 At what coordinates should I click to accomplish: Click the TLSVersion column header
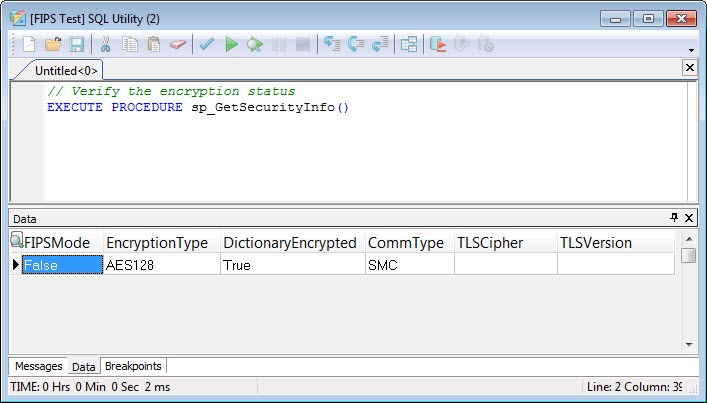click(x=616, y=243)
